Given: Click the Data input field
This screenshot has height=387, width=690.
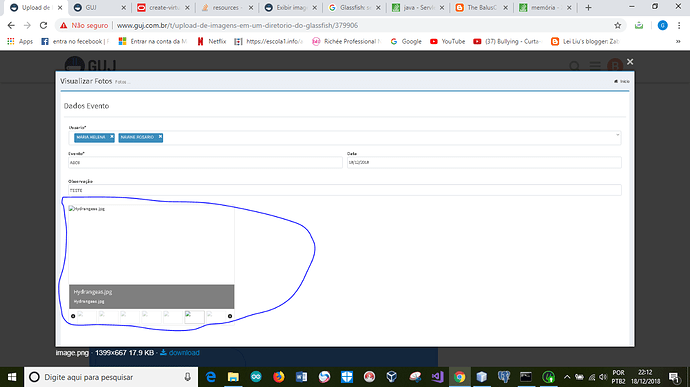Looking at the screenshot, I should [484, 162].
